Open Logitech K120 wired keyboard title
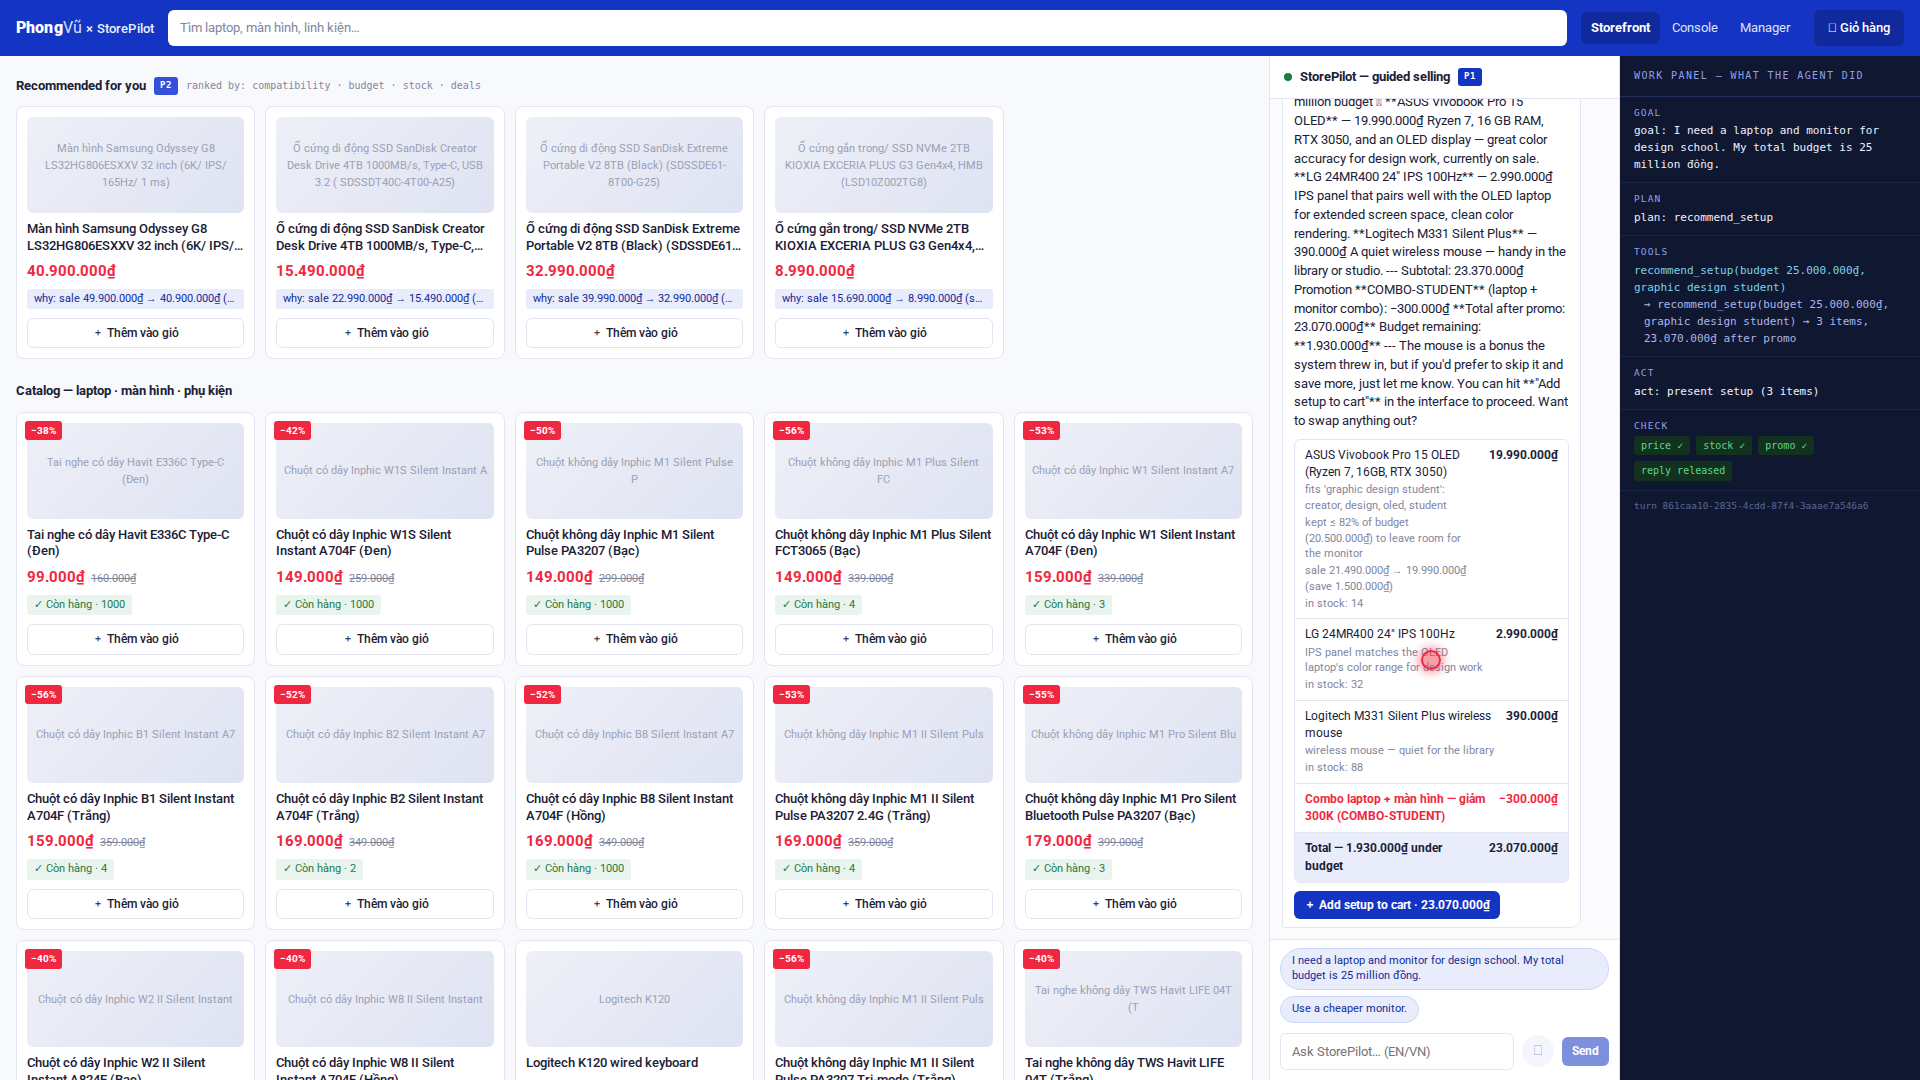Image resolution: width=1920 pixels, height=1080 pixels. pyautogui.click(x=612, y=1063)
